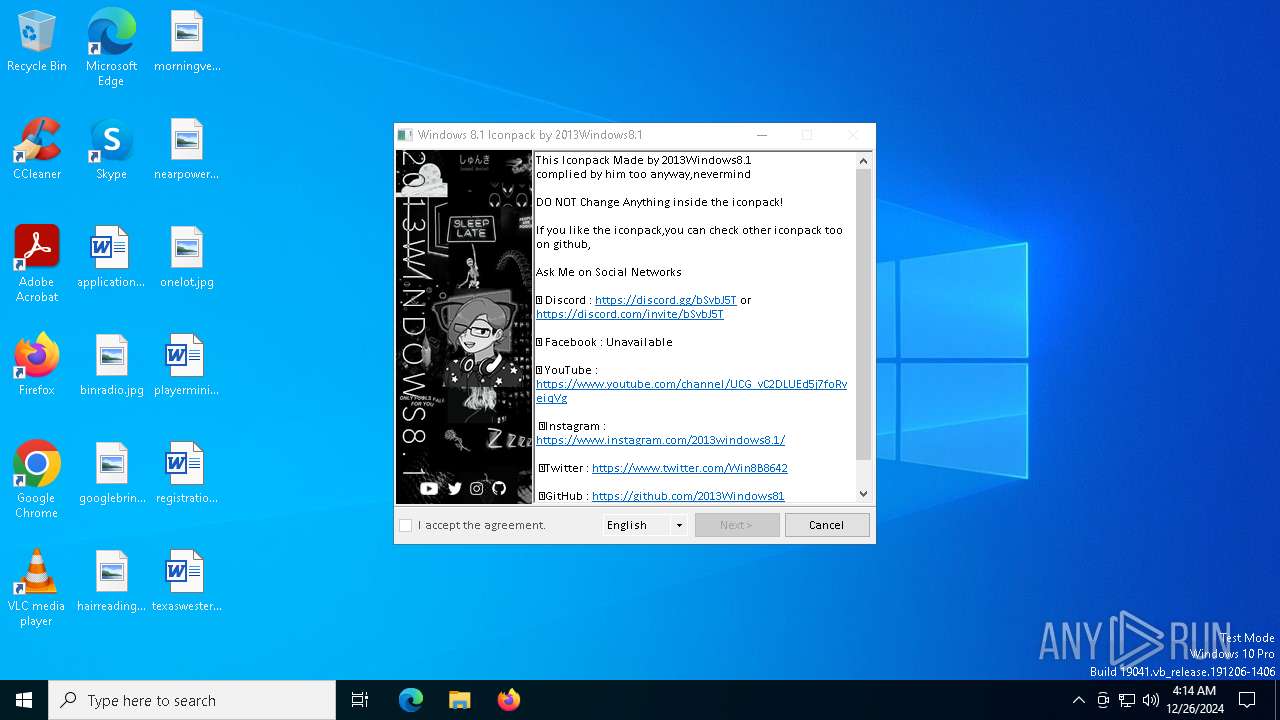
Task: Open CCleaner desktop shortcut
Action: coord(37,150)
